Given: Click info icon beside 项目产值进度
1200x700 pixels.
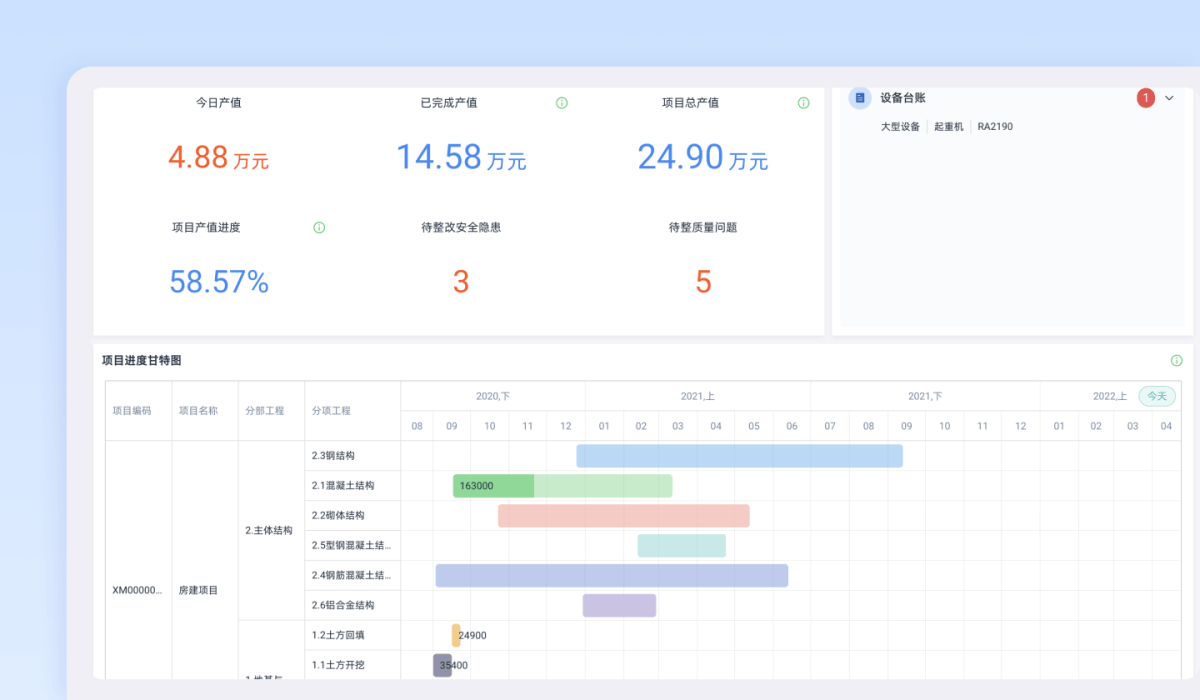Looking at the screenshot, I should (x=319, y=228).
